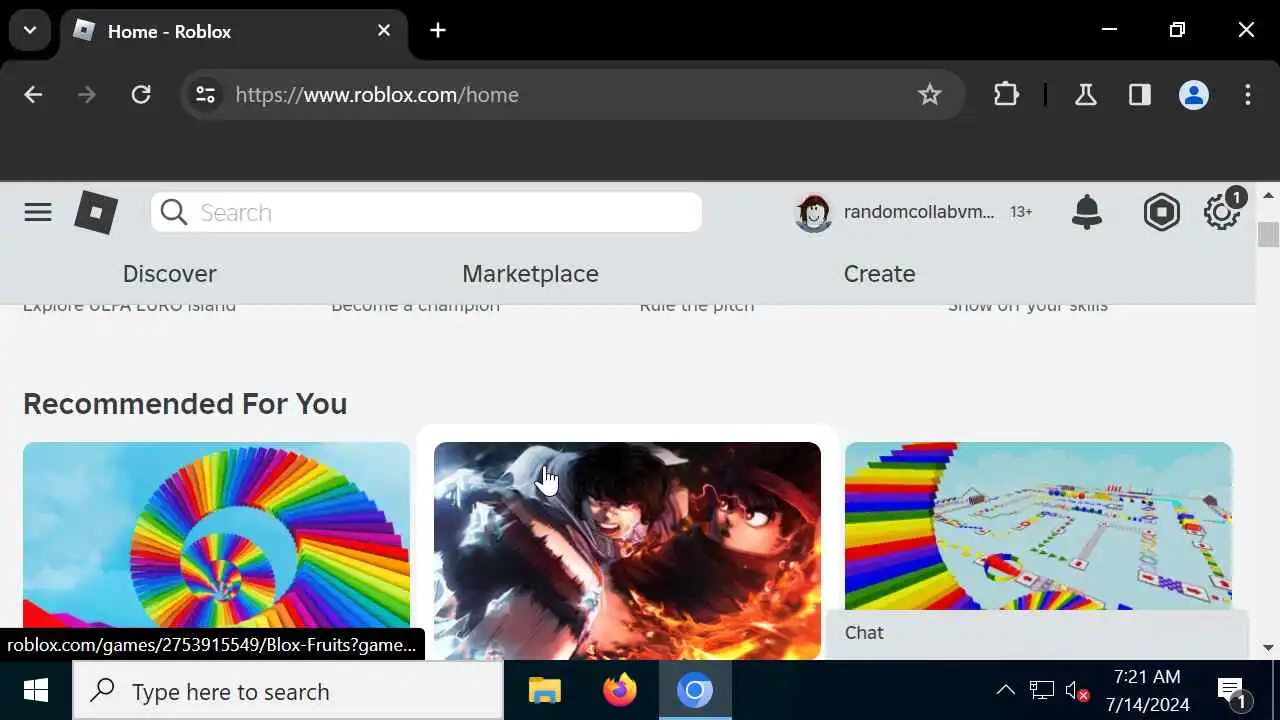Screen dimensions: 1280x720
Task: Select the Home - Roblox browser tab
Action: 234,31
